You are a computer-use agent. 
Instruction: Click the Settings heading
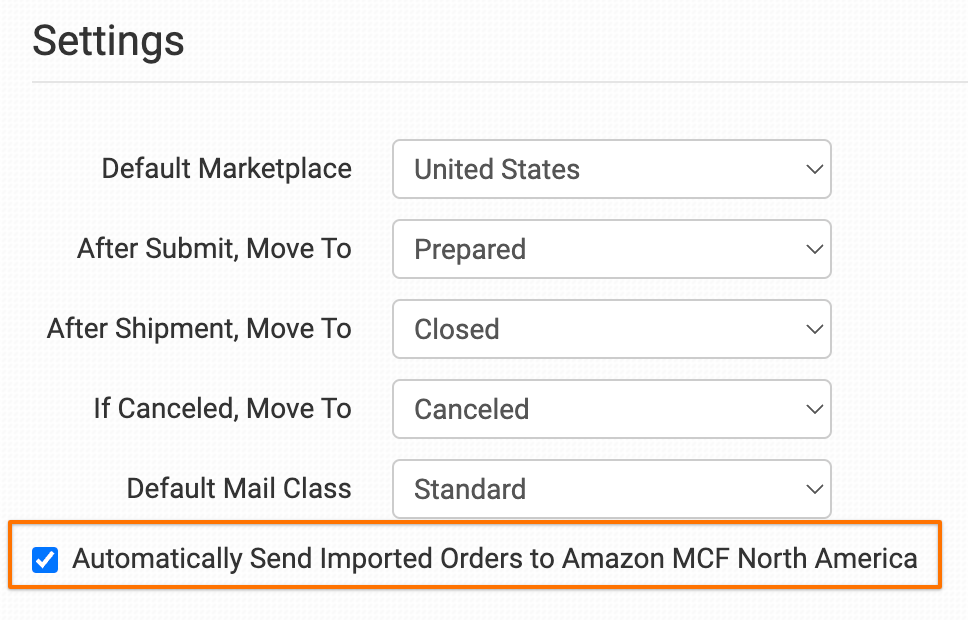pyautogui.click(x=108, y=41)
